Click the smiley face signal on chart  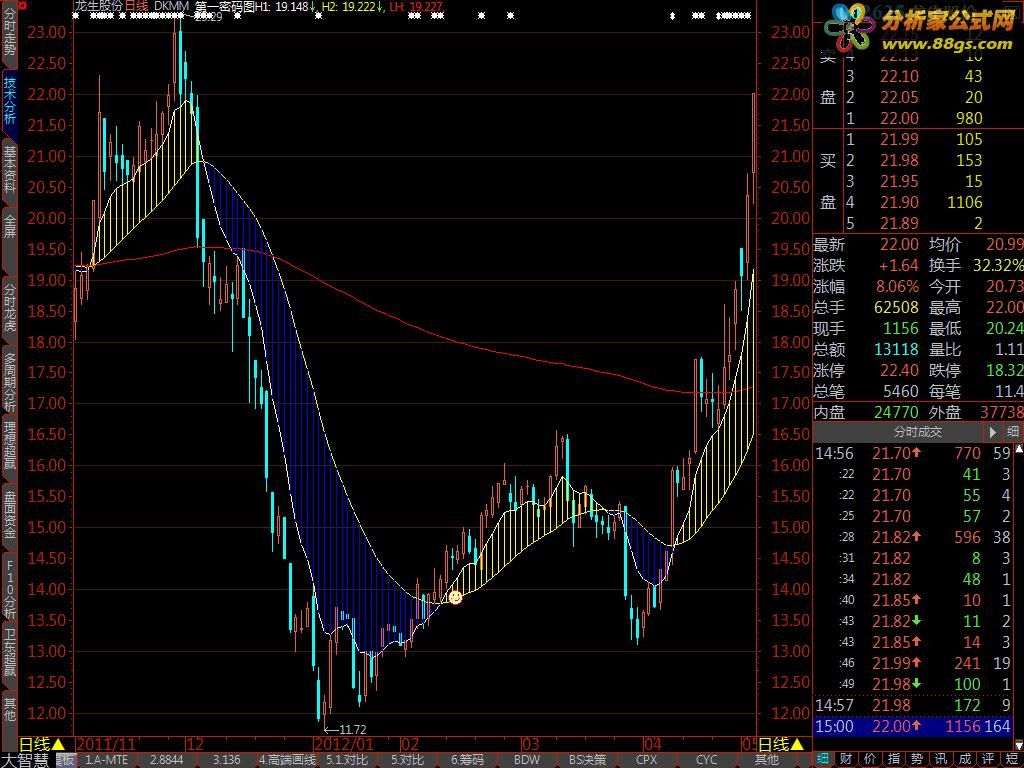455,597
